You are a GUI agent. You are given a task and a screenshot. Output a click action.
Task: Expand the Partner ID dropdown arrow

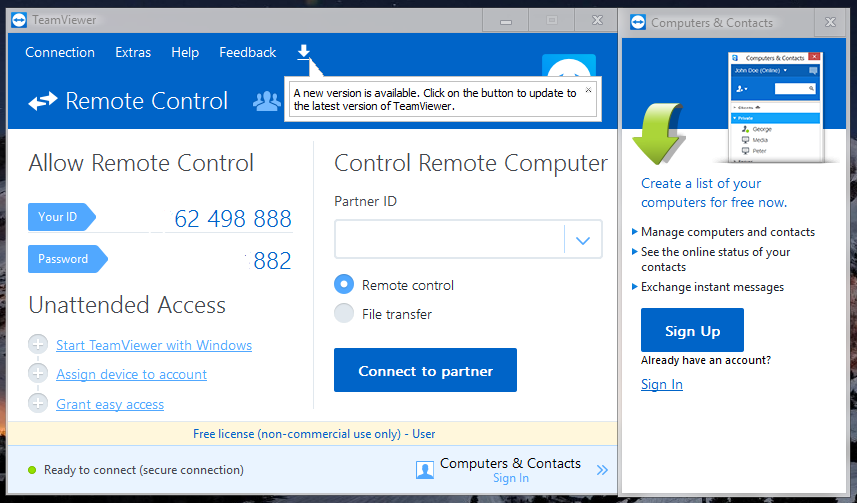[x=583, y=239]
